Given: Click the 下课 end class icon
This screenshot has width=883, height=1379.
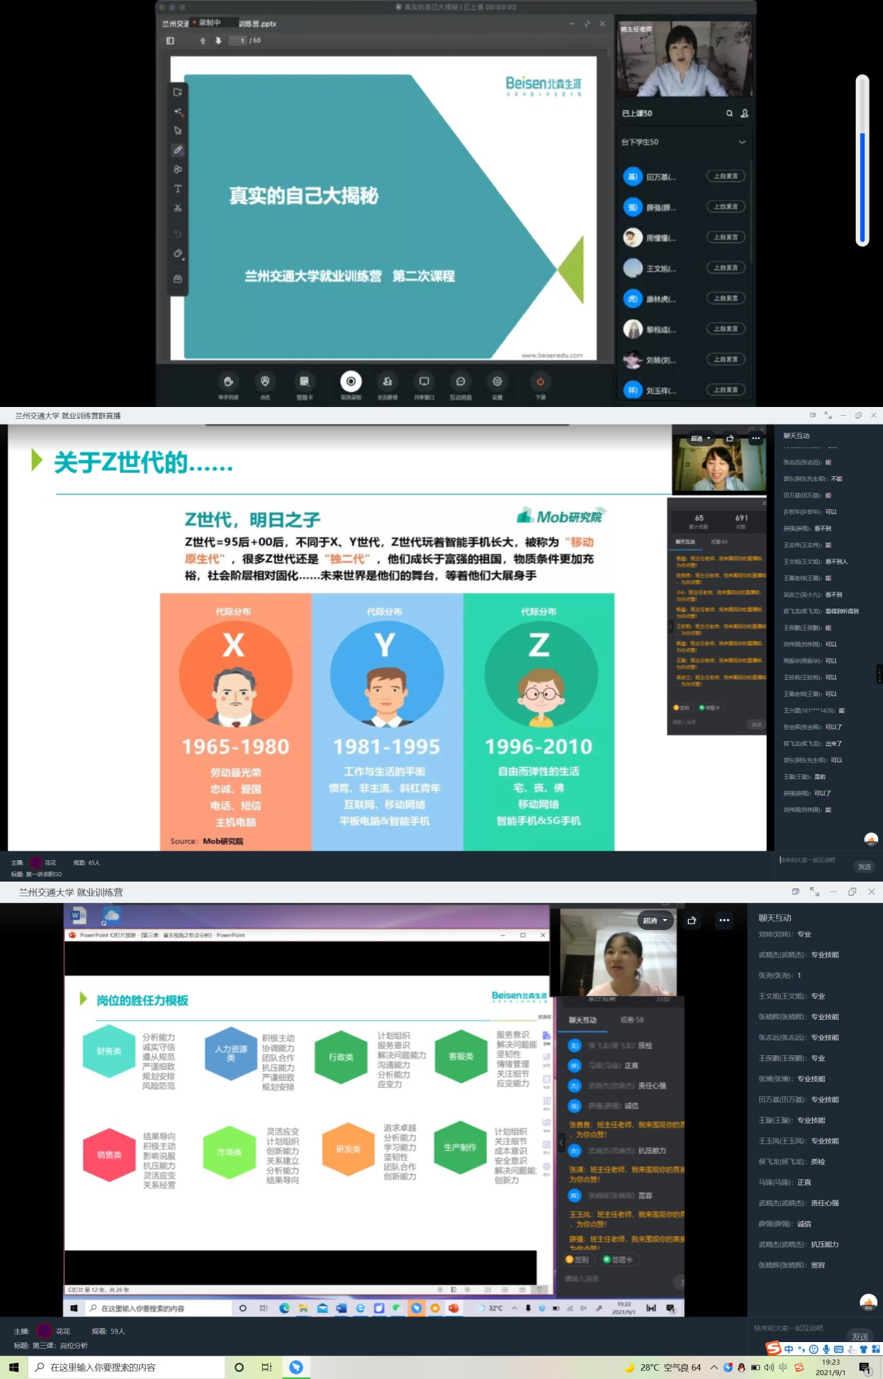Looking at the screenshot, I should click(x=540, y=384).
